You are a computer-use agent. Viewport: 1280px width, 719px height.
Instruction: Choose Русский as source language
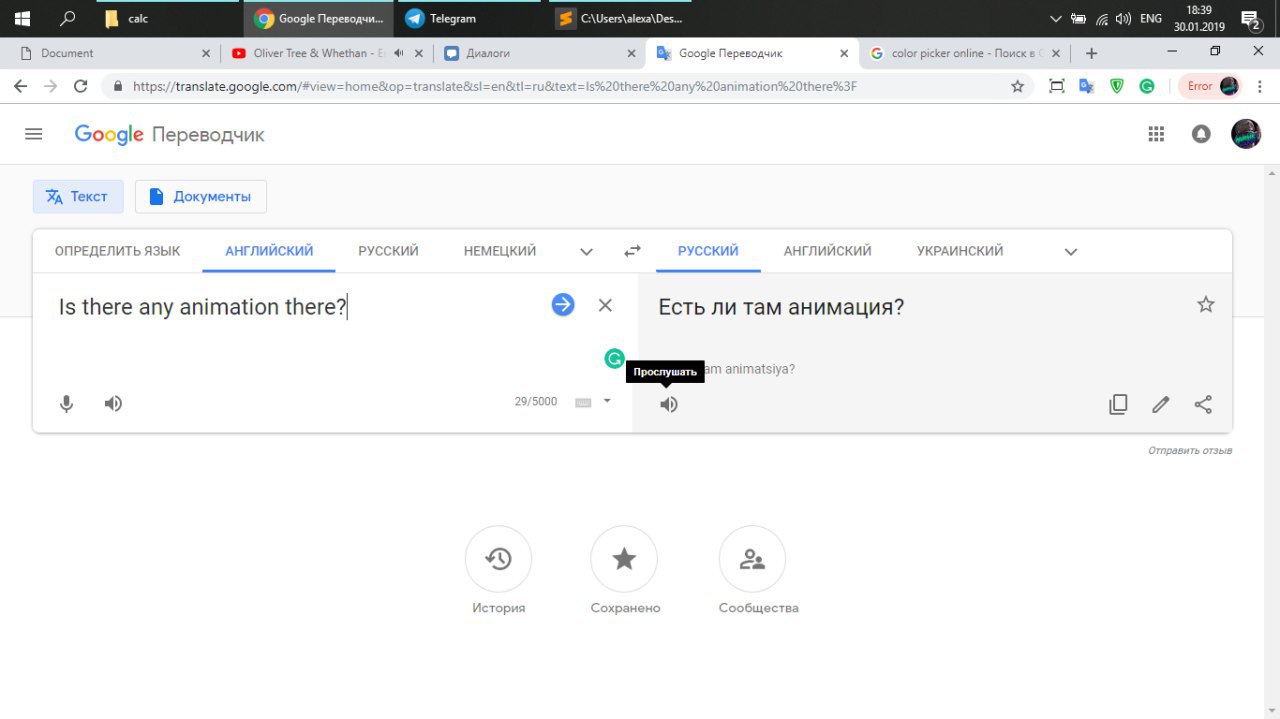[x=388, y=251]
